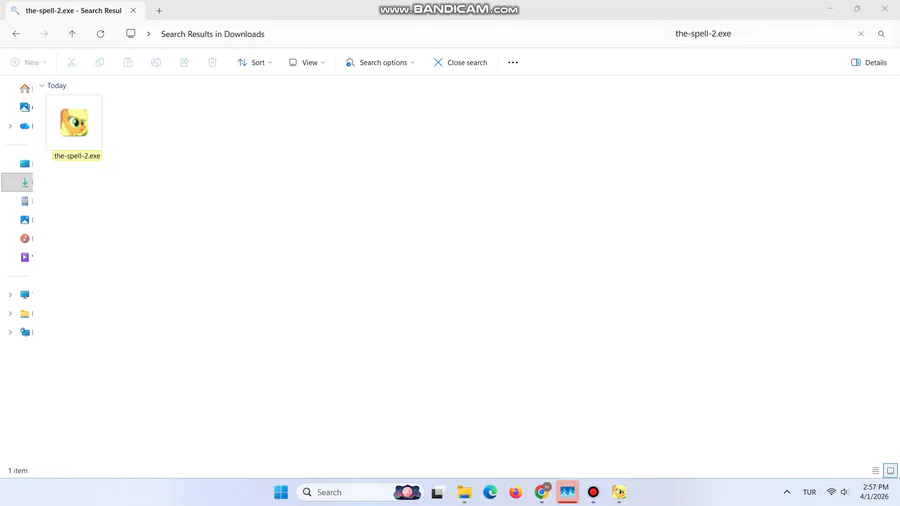Image resolution: width=900 pixels, height=506 pixels.
Task: Refresh the search results
Action: [x=100, y=34]
